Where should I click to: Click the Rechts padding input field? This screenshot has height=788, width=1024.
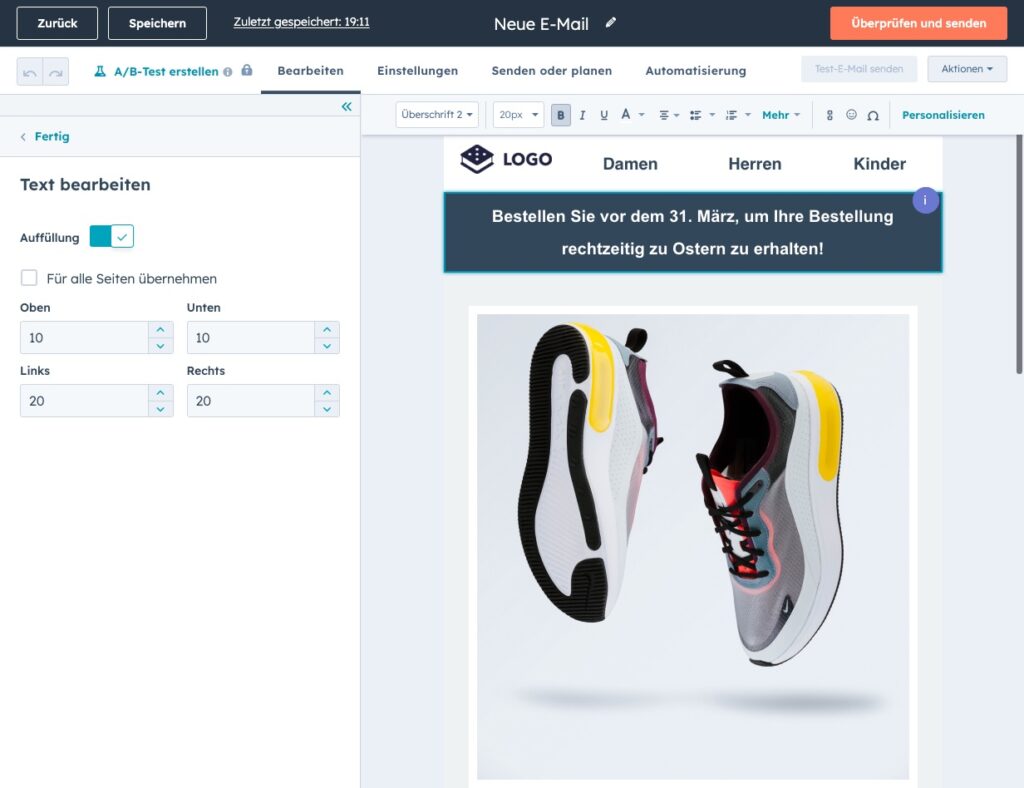coord(251,401)
